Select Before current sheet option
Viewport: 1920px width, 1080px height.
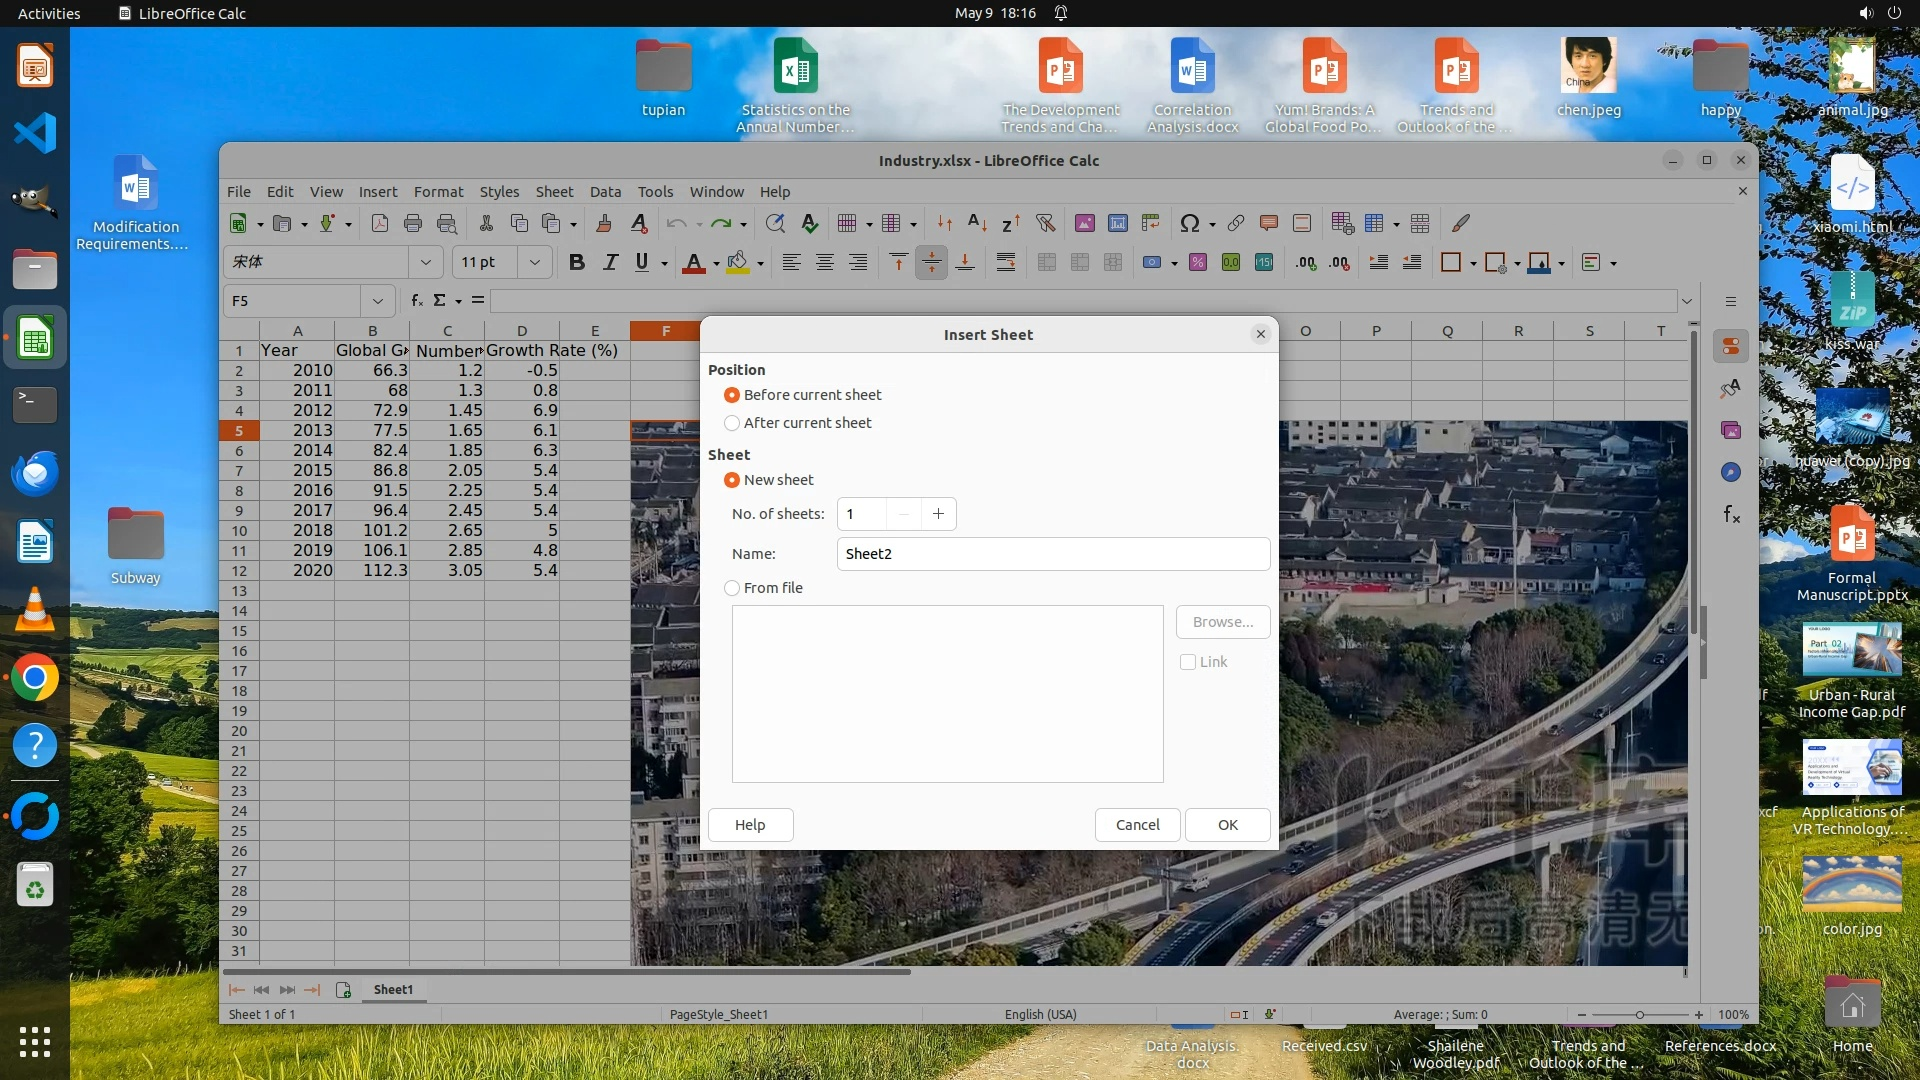tap(732, 395)
